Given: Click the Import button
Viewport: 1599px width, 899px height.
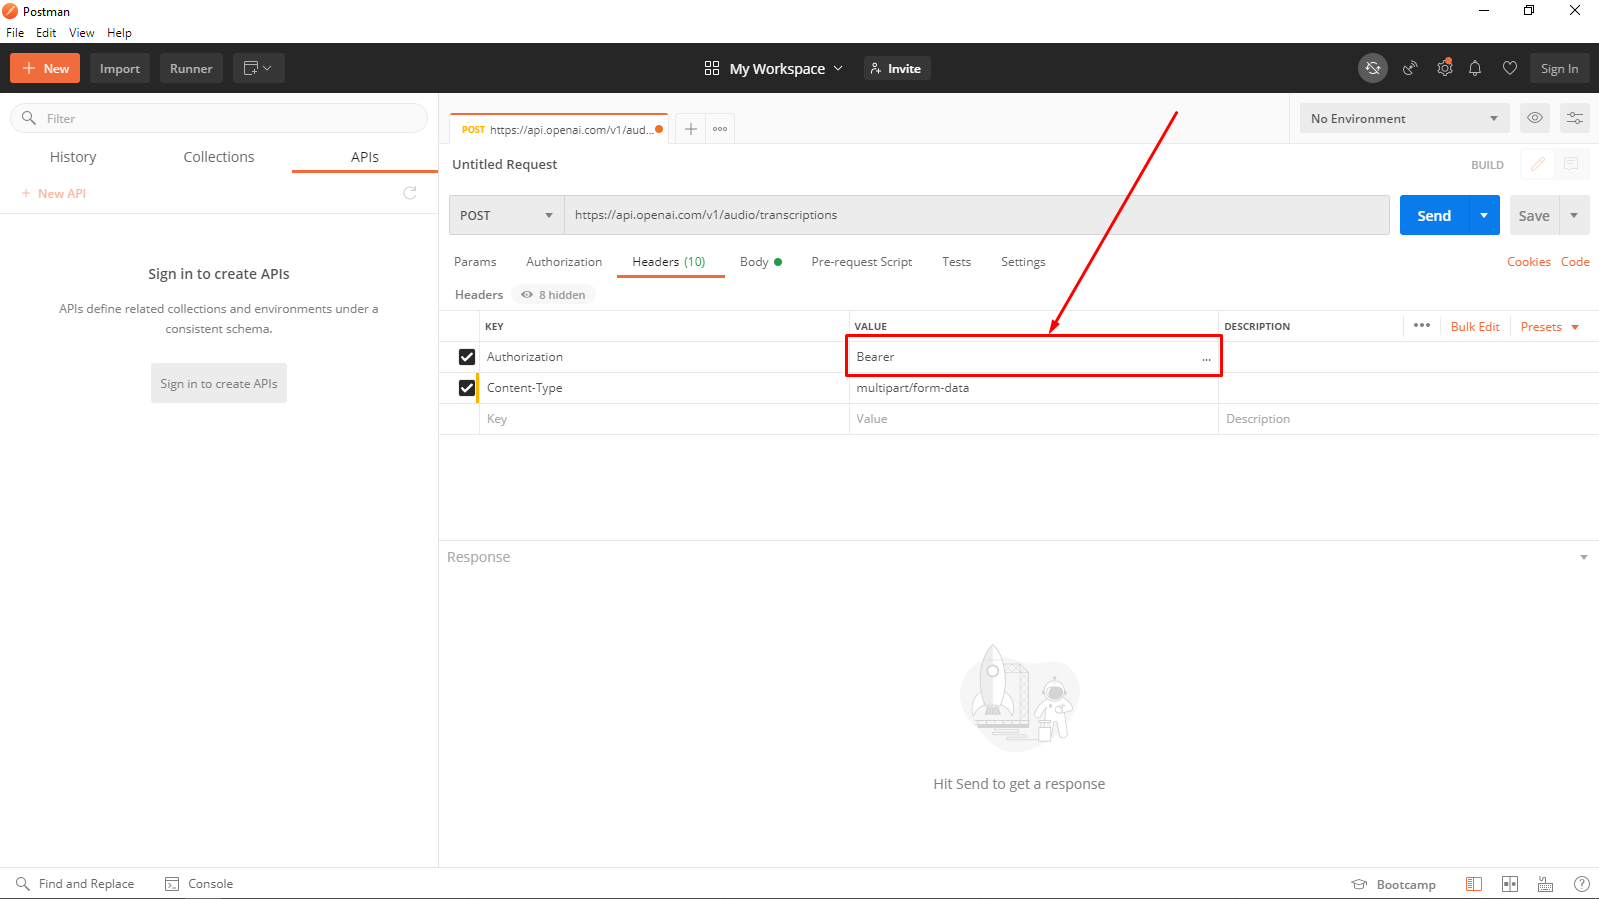Looking at the screenshot, I should pos(120,68).
